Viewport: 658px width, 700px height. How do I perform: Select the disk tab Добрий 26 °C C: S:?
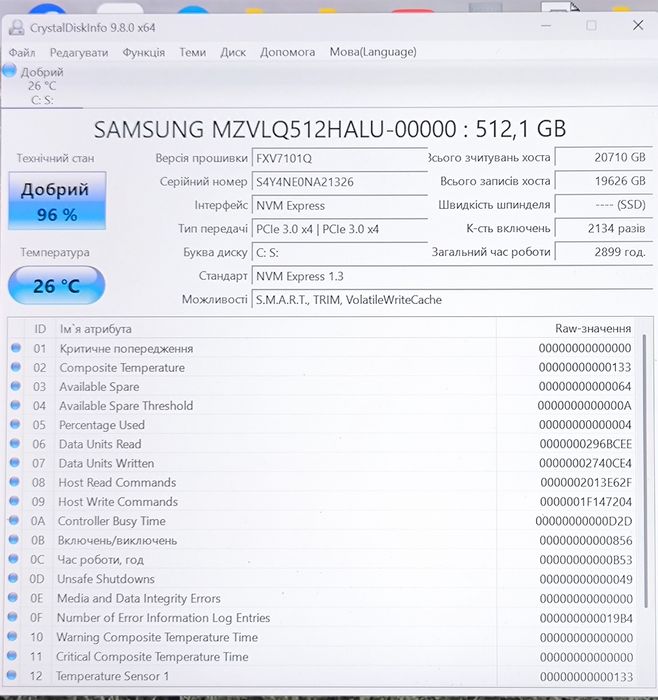coord(42,86)
